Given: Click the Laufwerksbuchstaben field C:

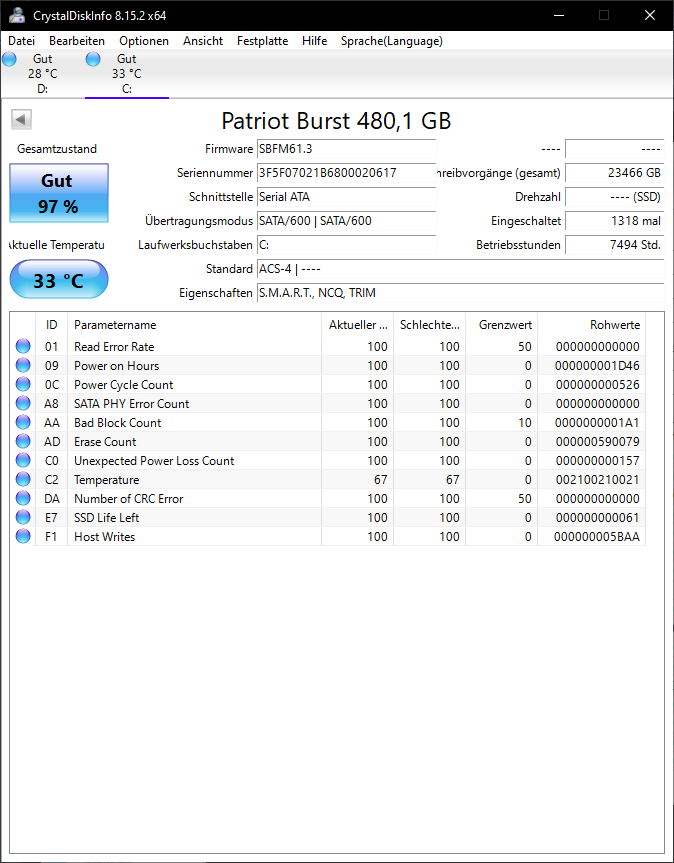Looking at the screenshot, I should point(347,245).
